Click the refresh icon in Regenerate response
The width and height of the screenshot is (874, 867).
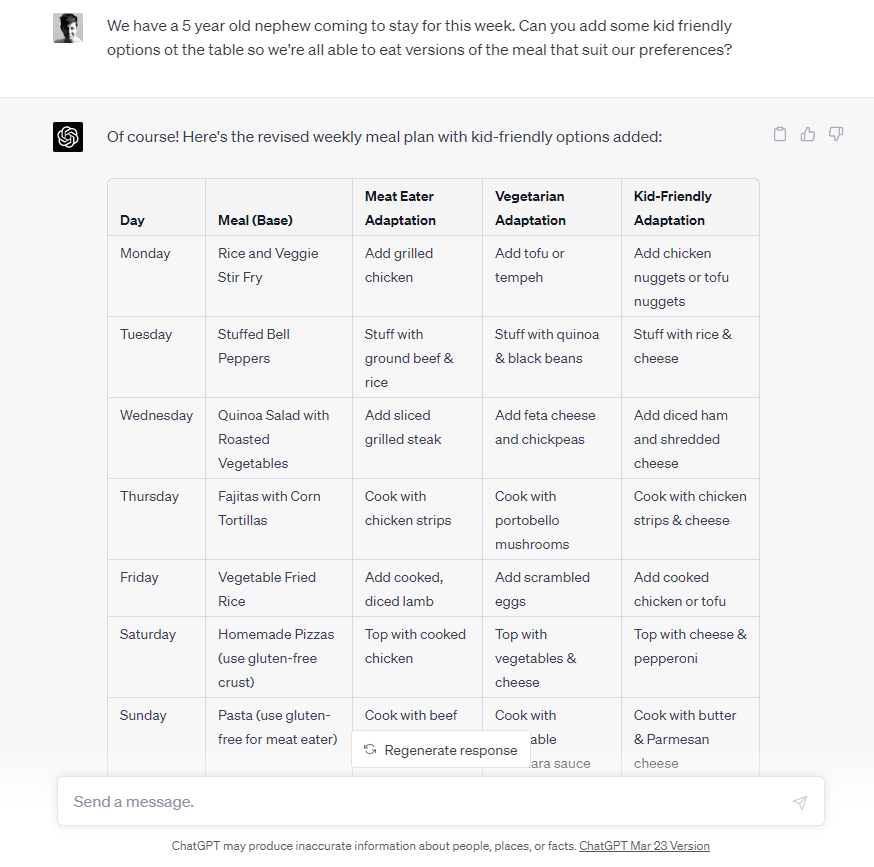370,749
